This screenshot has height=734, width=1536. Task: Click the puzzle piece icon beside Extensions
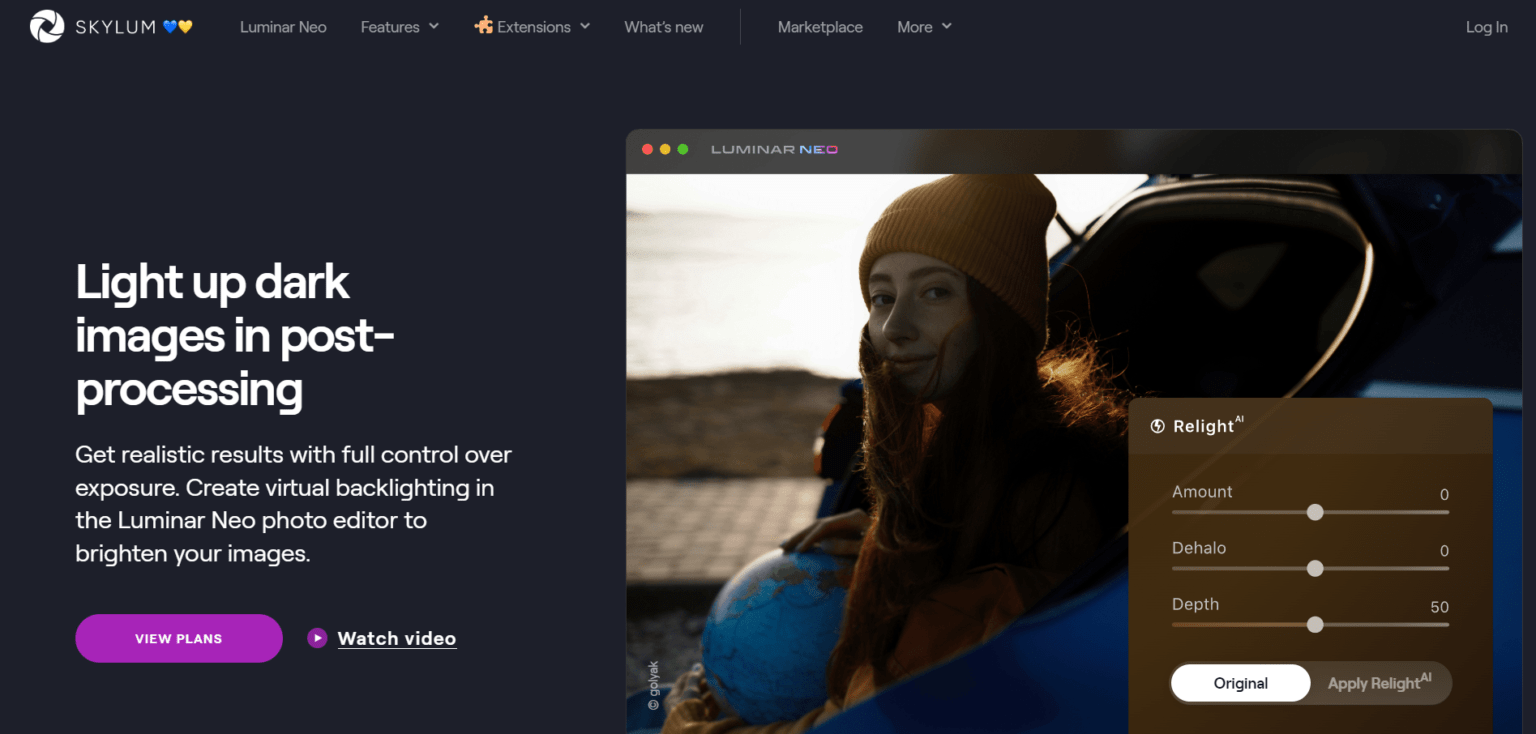(483, 27)
